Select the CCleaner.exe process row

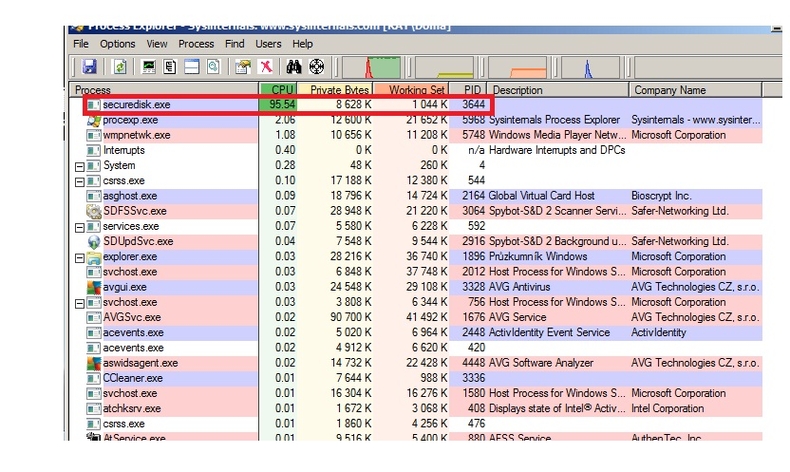point(131,378)
